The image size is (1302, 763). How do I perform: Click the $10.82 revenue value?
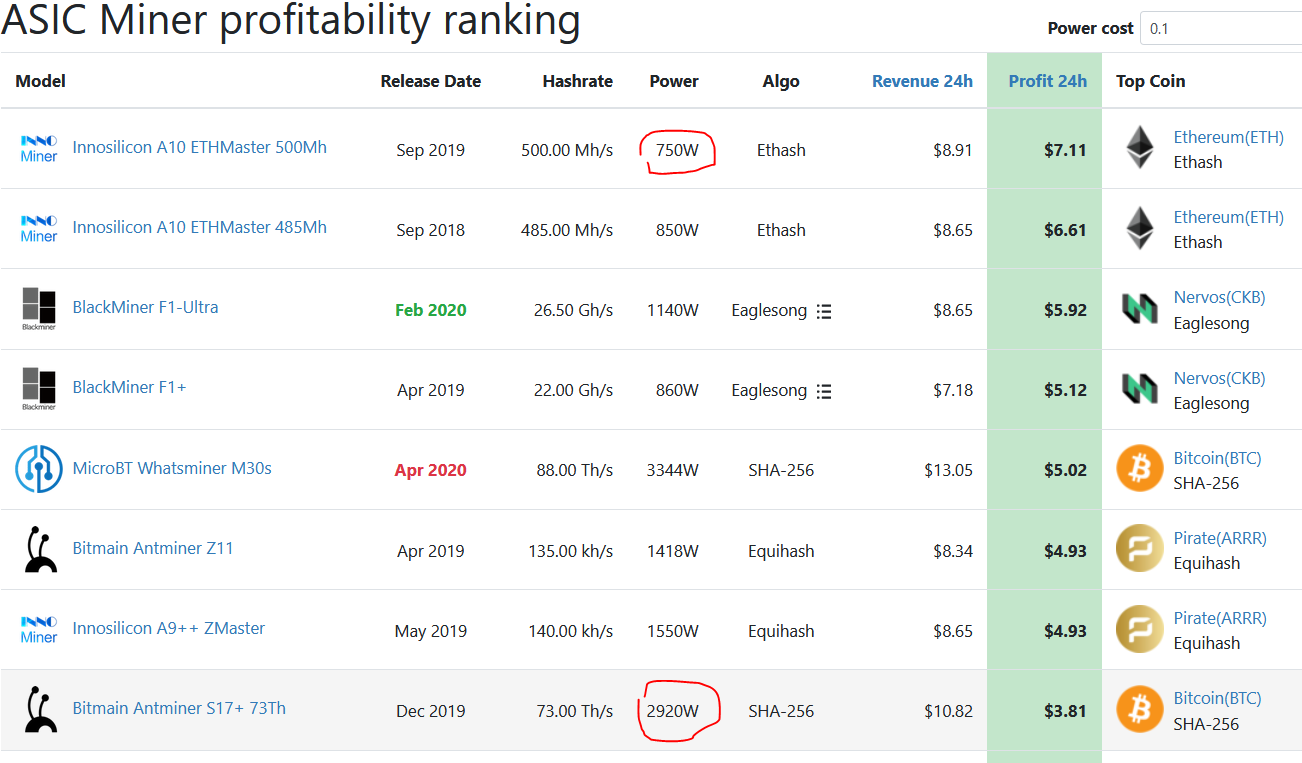tap(949, 711)
